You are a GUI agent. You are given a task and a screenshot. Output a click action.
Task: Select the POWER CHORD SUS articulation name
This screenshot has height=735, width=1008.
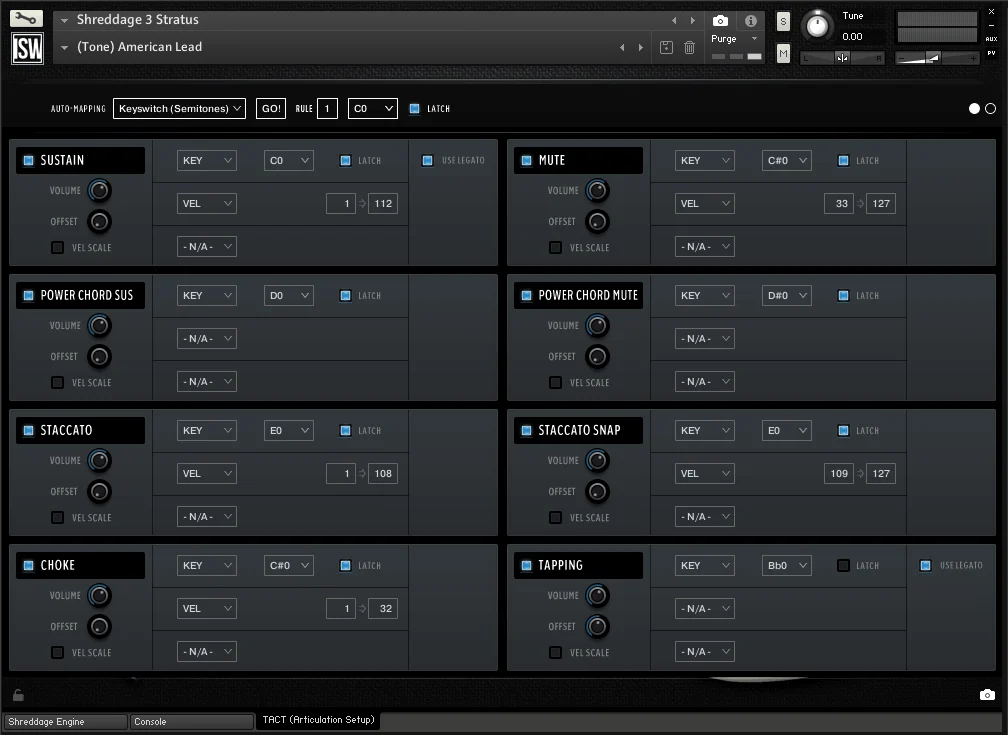pos(87,295)
